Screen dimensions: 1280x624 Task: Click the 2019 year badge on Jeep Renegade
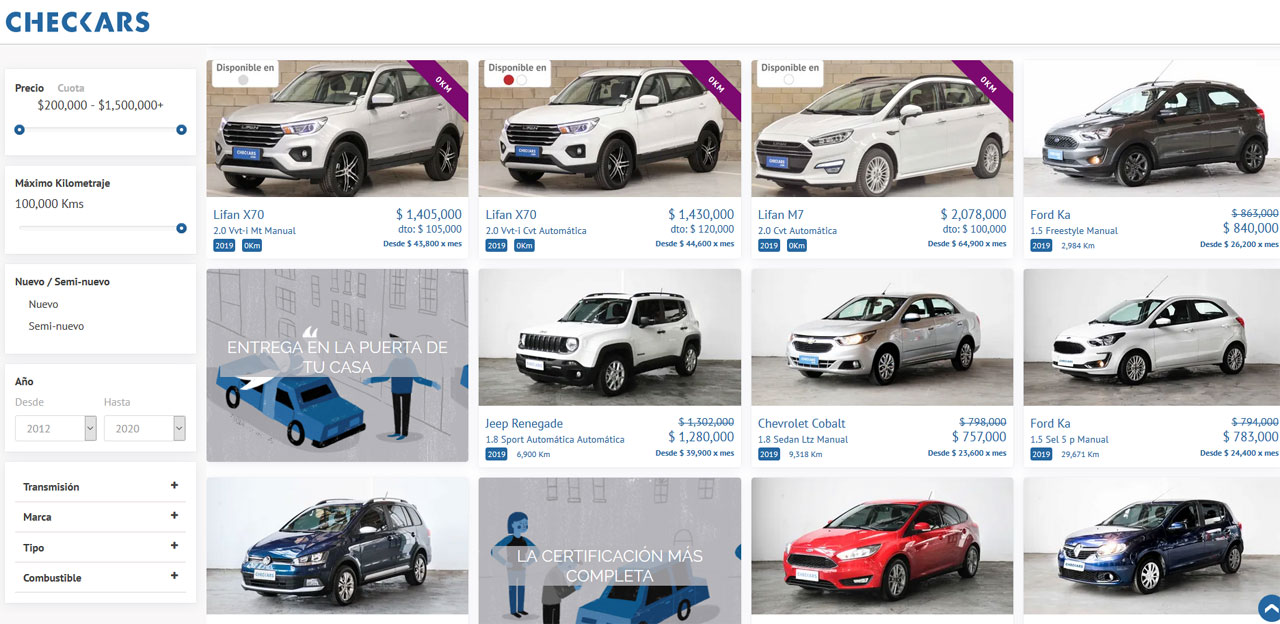[x=496, y=454]
